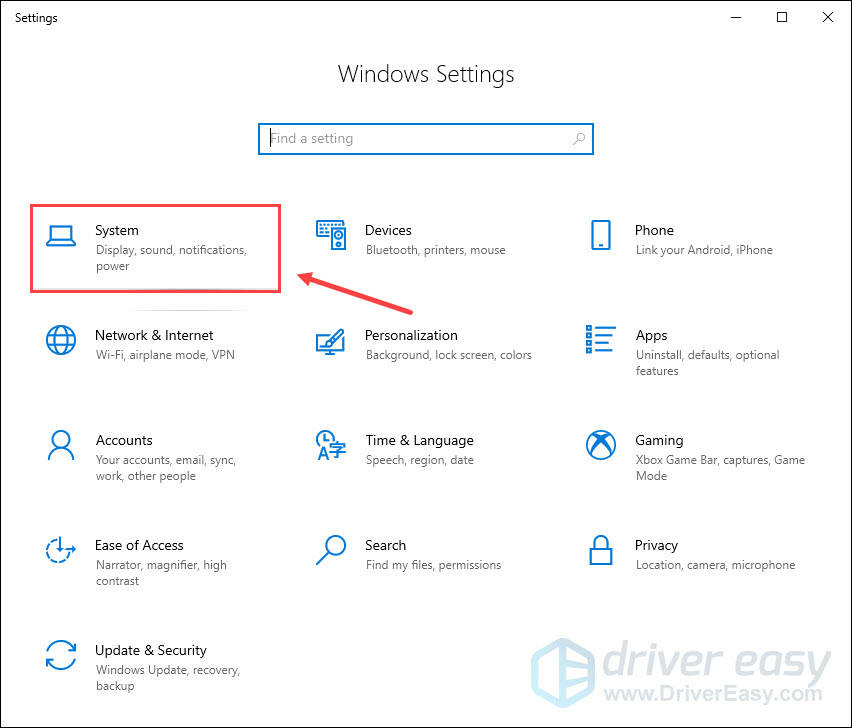This screenshot has height=728, width=852.
Task: Open Update & Security sync icon
Action: (61, 655)
